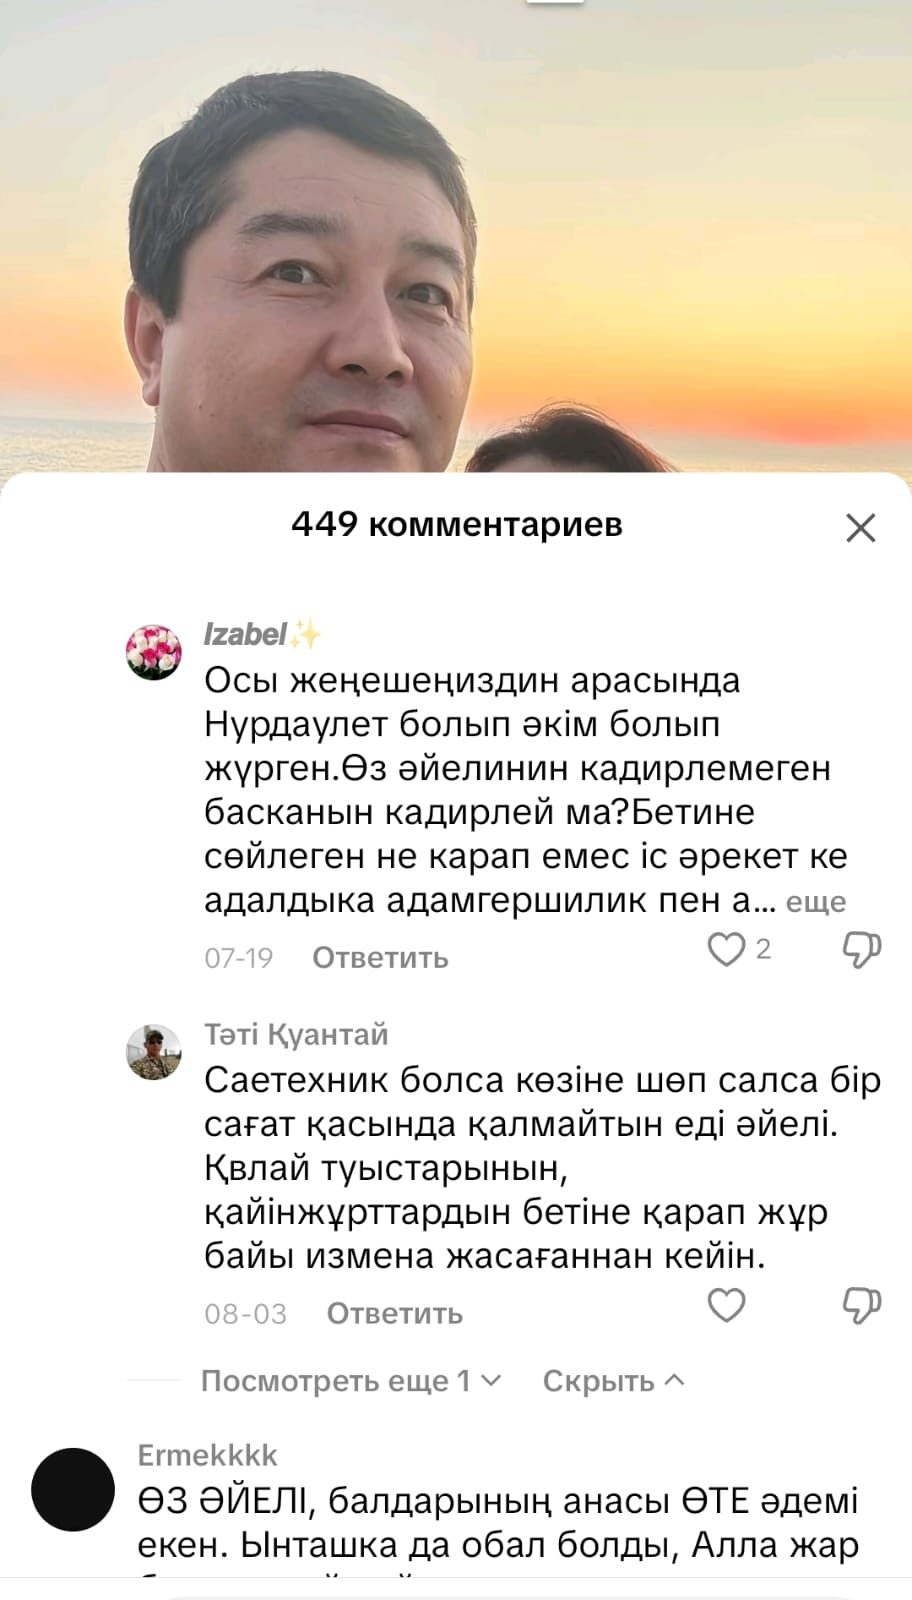Dislike Izabel's comment with the thumbs-down icon
The image size is (912, 1600).
pyautogui.click(x=861, y=950)
